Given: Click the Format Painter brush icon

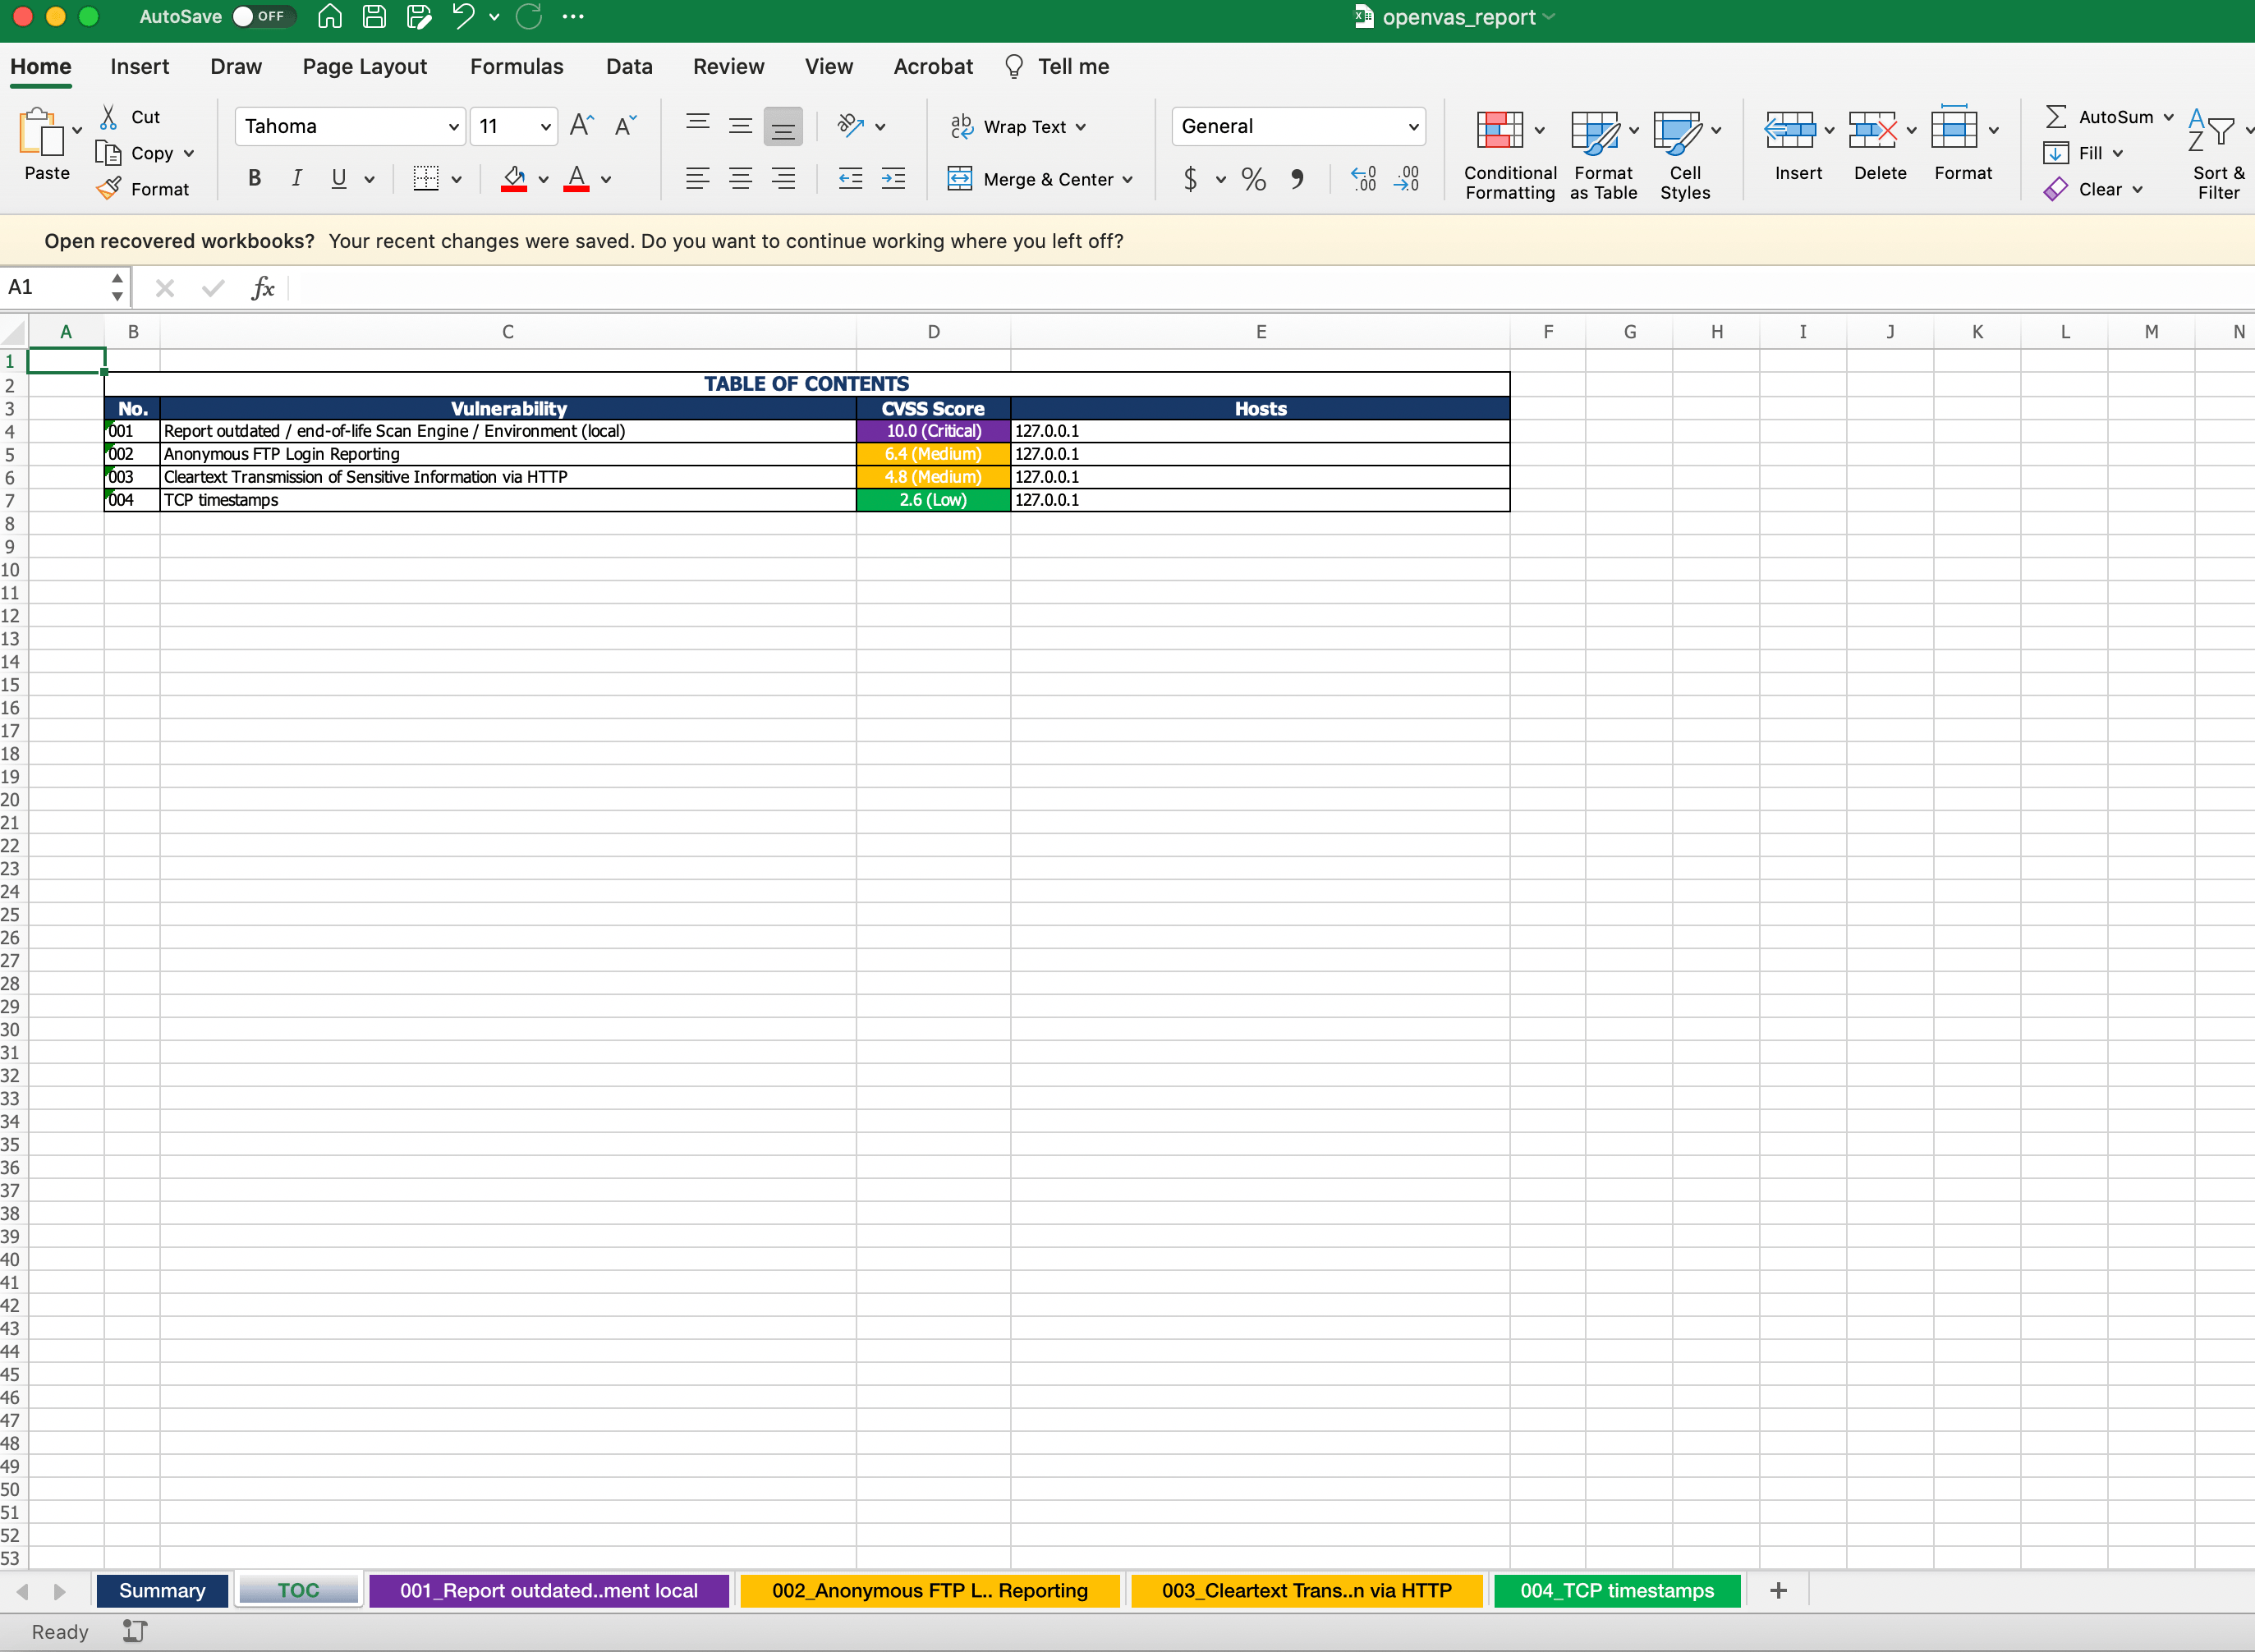Looking at the screenshot, I should 109,188.
